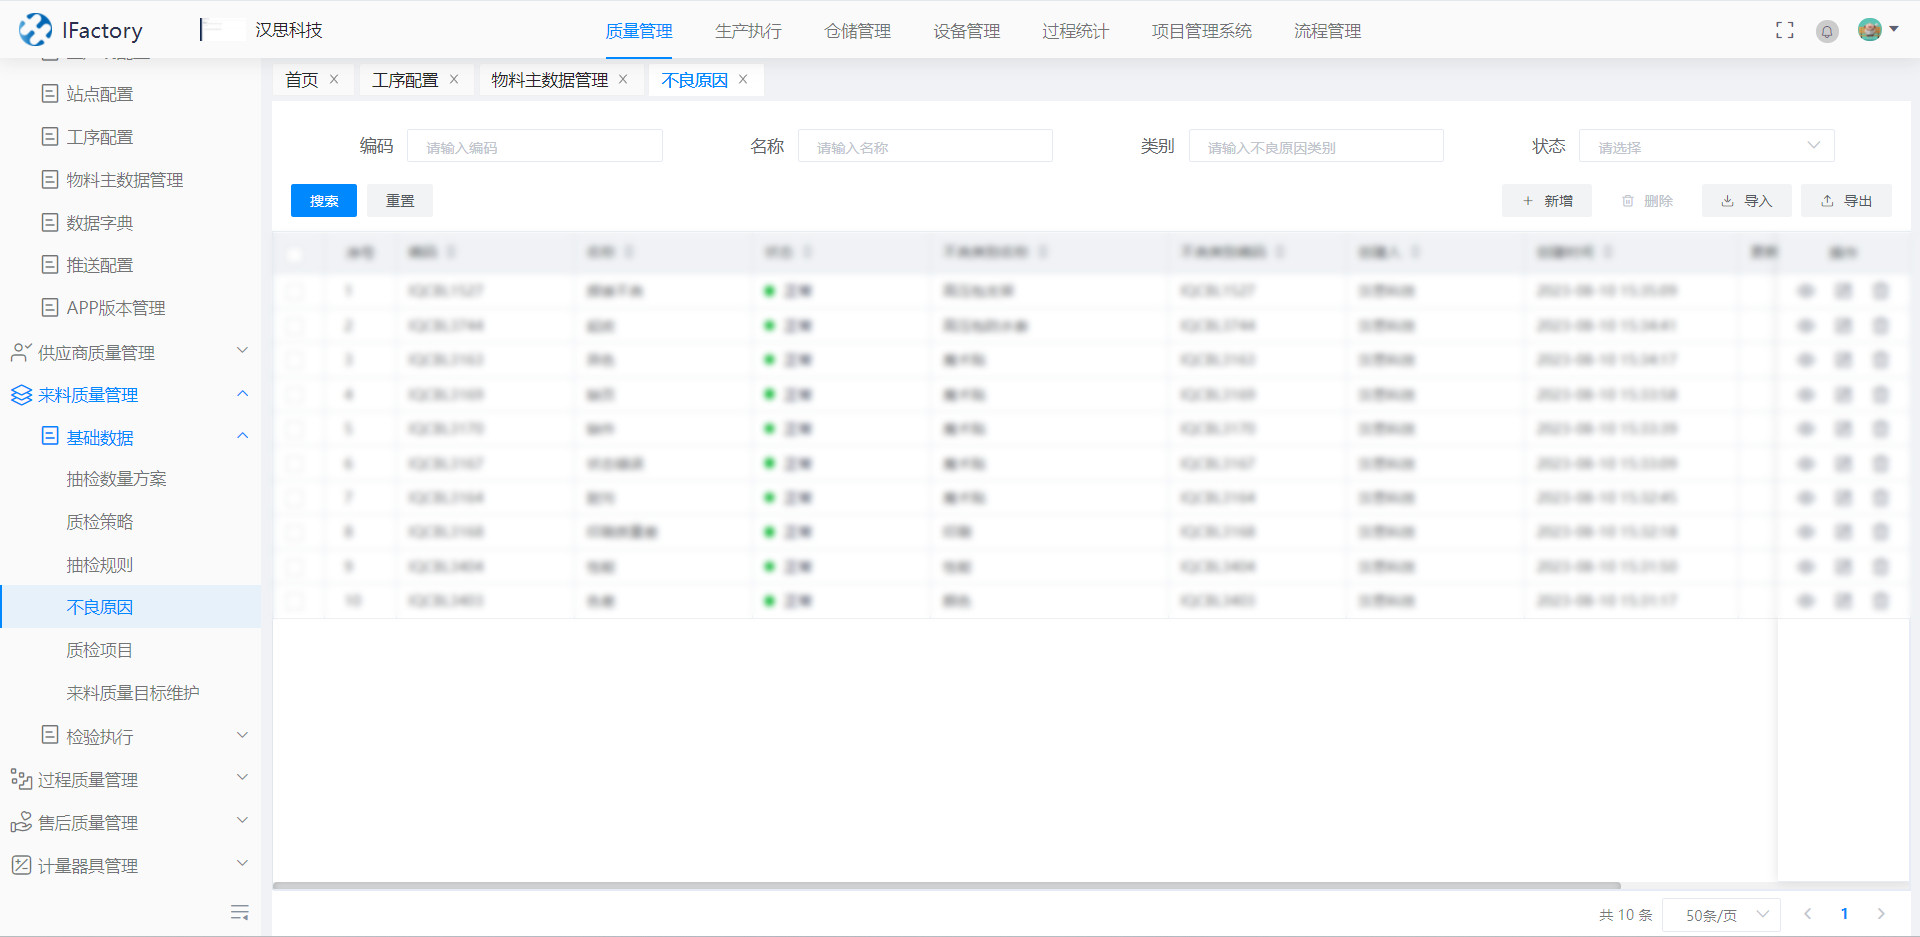Click the user avatar in header
1920x937 pixels.
point(1869,30)
